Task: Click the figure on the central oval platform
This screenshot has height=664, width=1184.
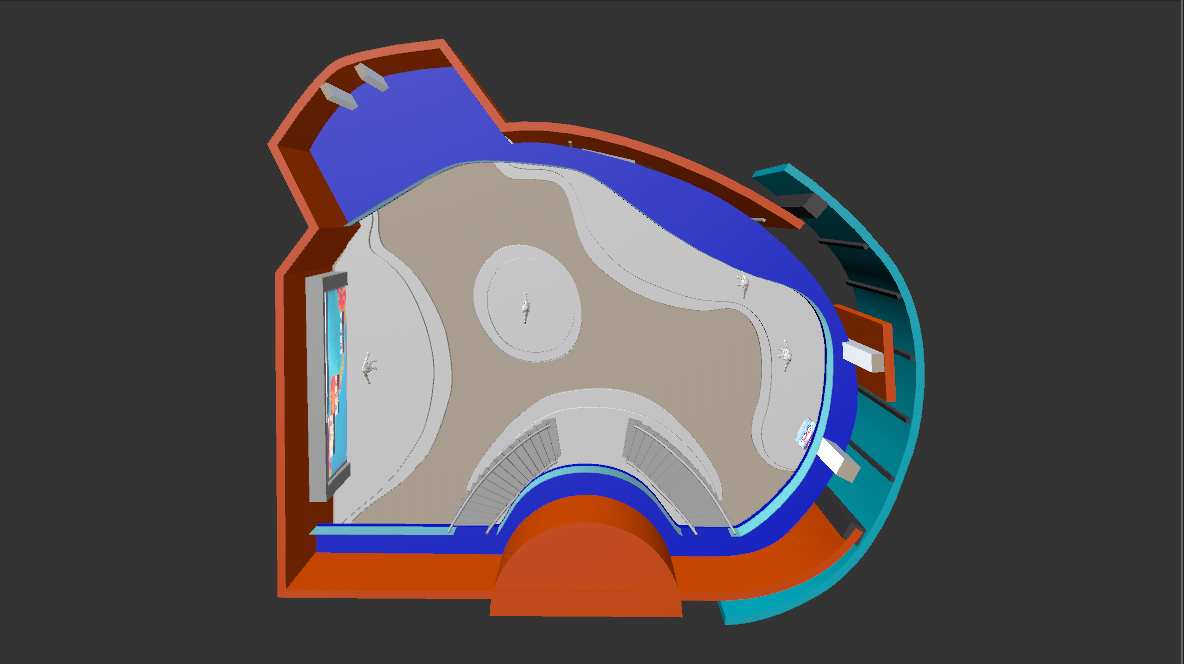Action: pos(525,308)
